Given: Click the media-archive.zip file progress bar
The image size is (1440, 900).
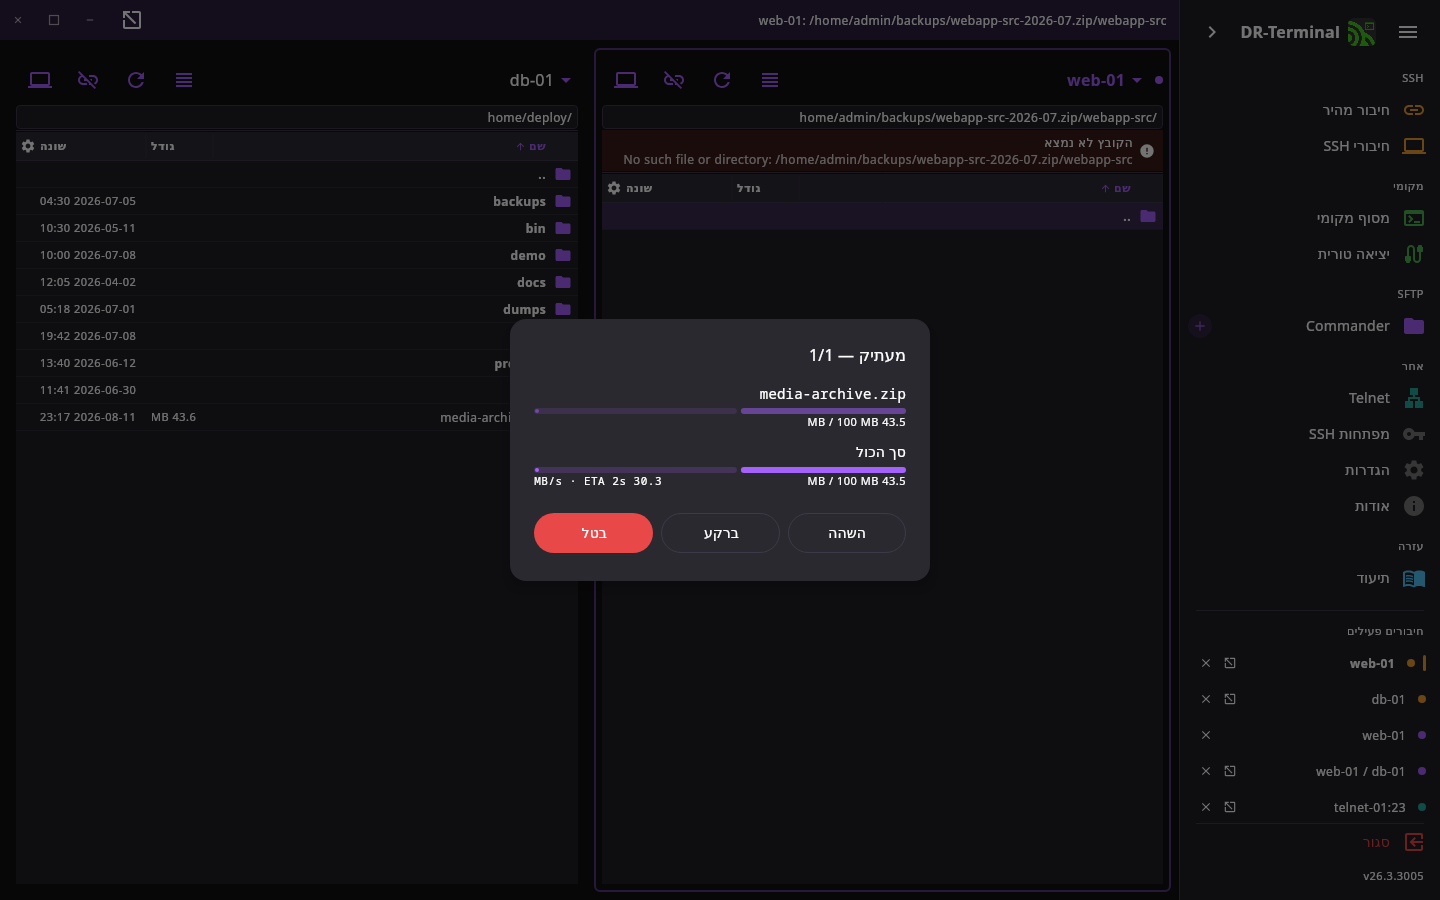Looking at the screenshot, I should (x=720, y=411).
